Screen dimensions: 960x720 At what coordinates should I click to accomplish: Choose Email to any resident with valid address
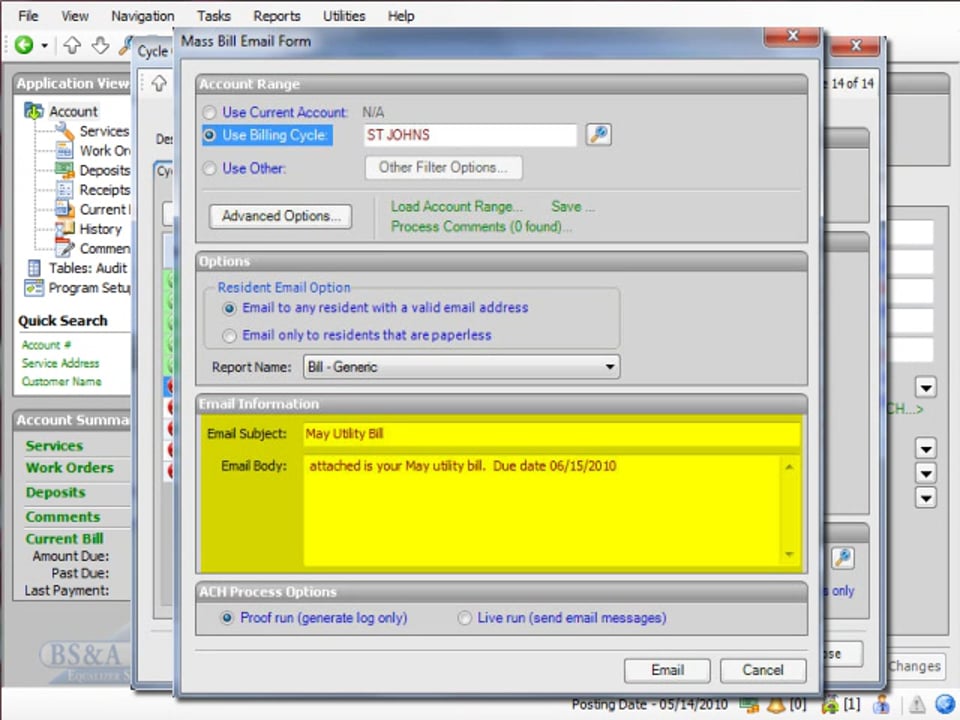pyautogui.click(x=229, y=309)
